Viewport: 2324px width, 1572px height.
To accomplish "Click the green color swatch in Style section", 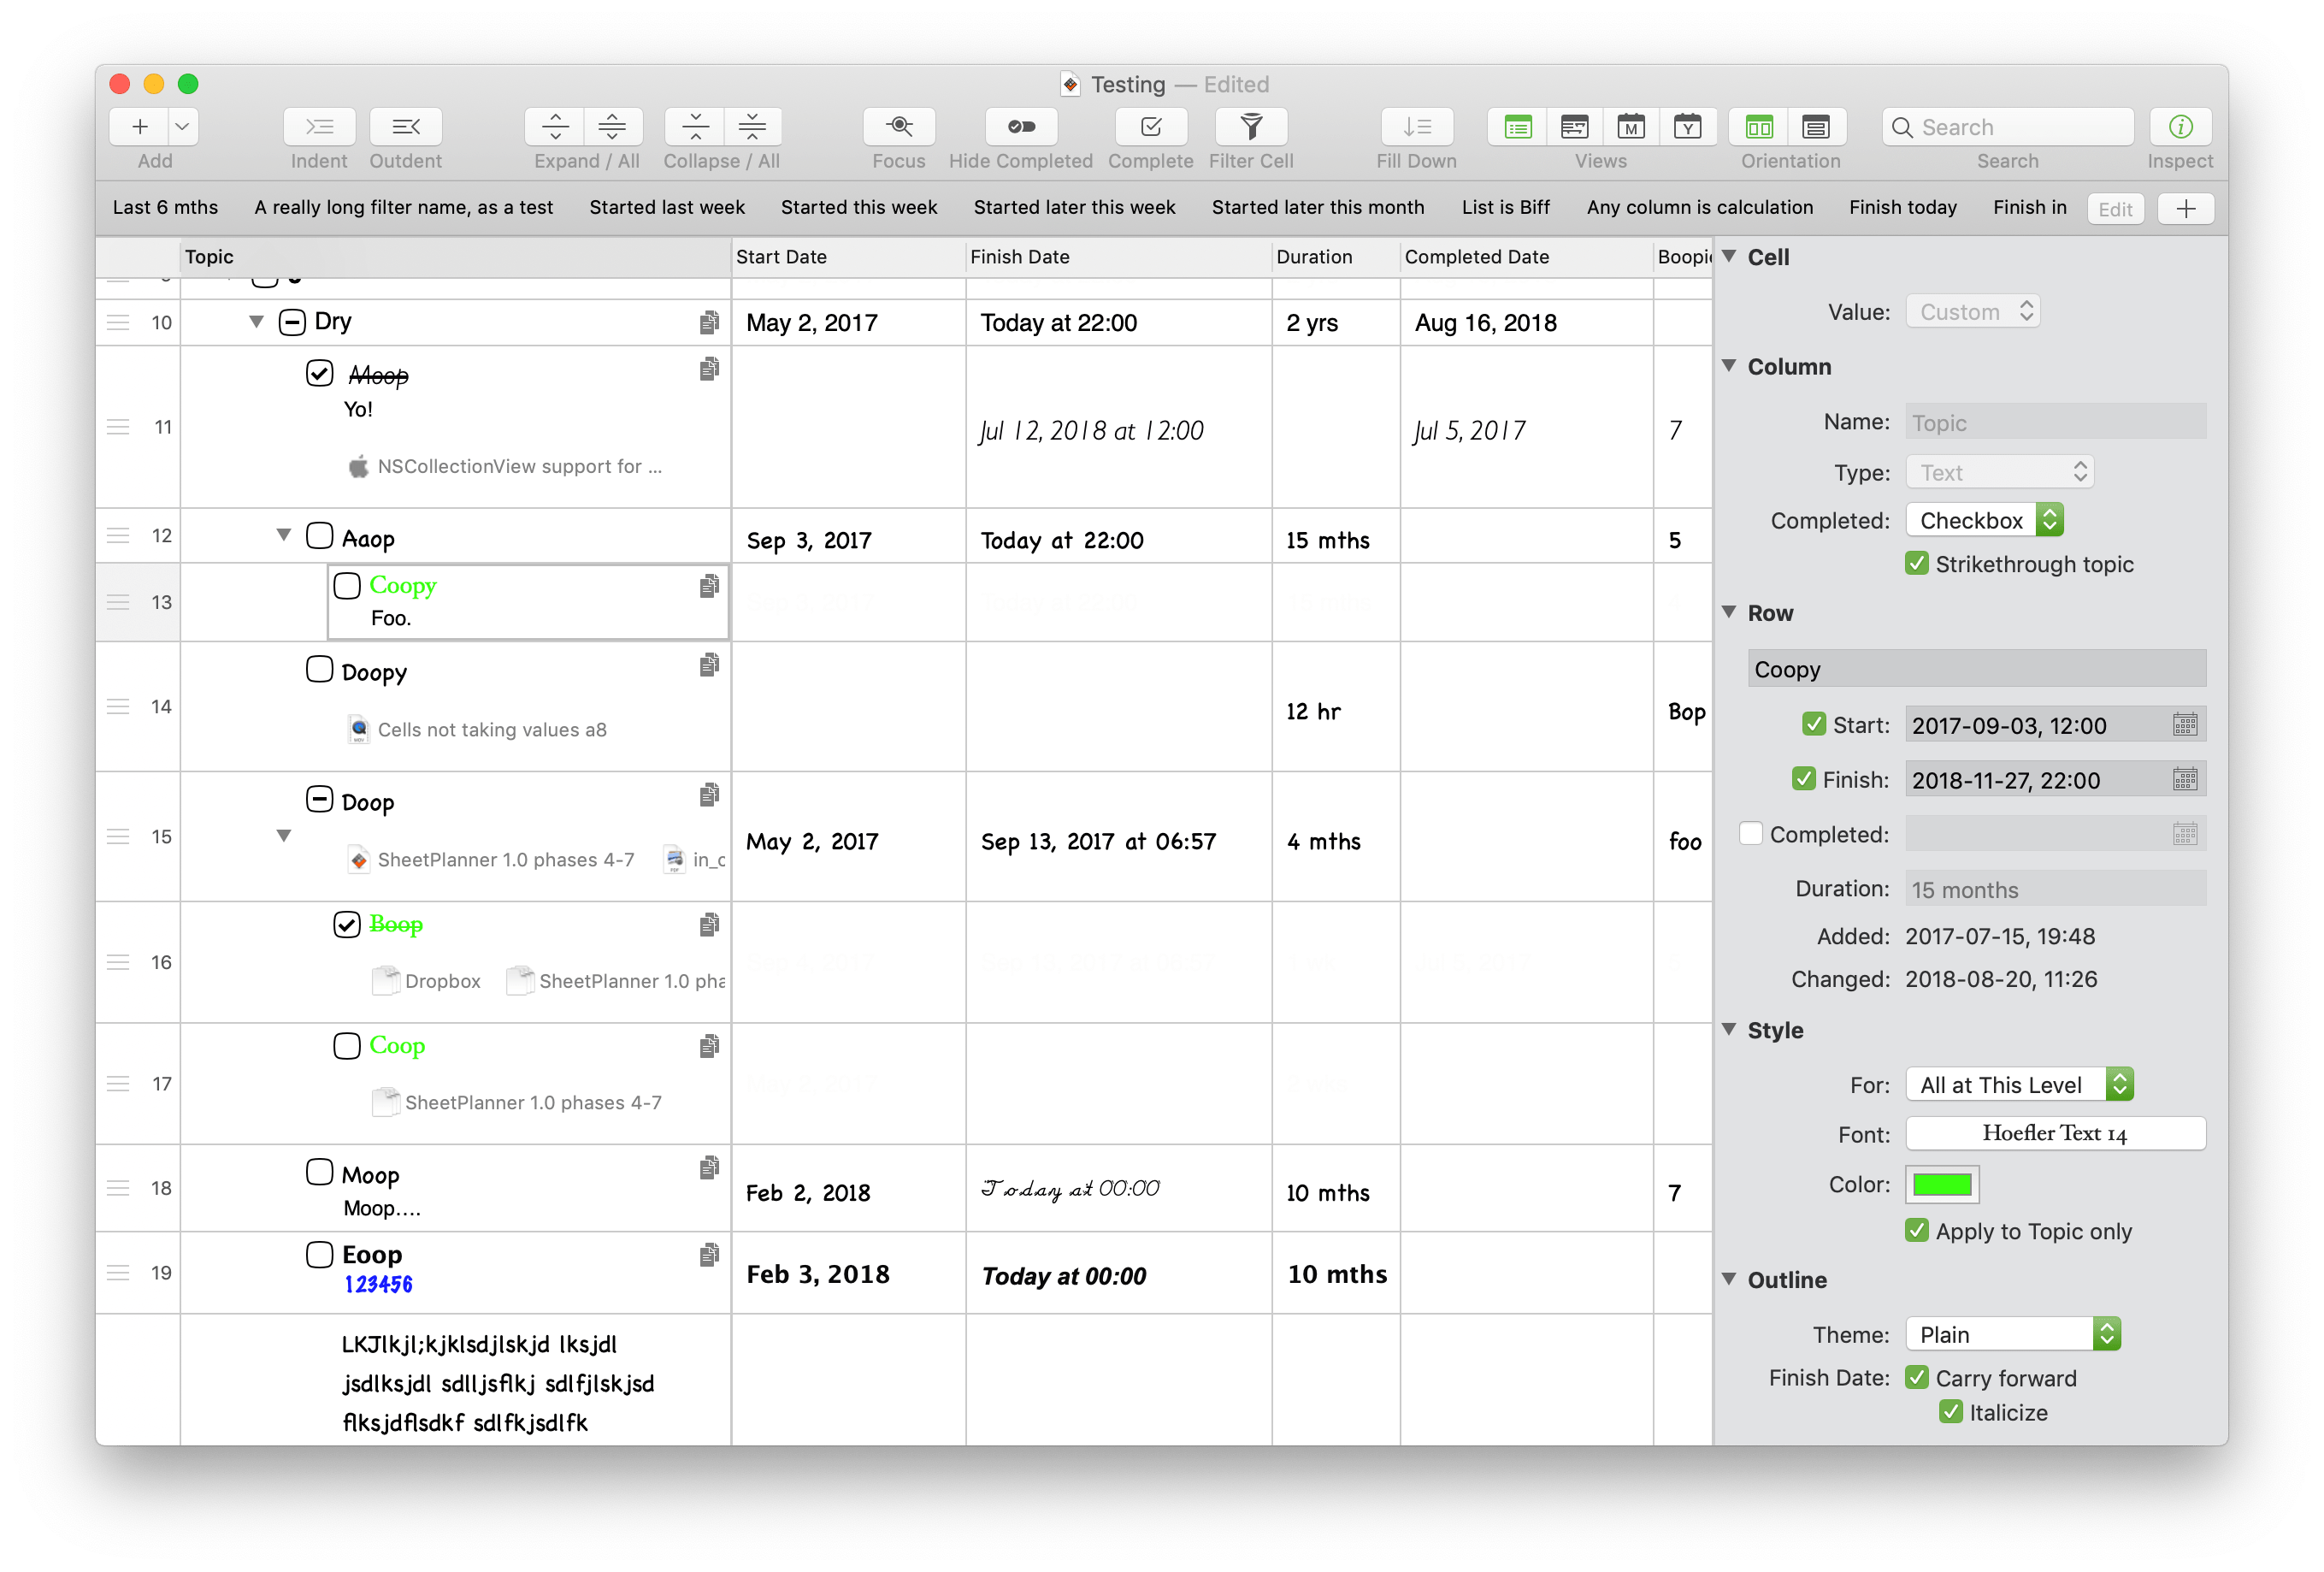I will coord(1942,1184).
